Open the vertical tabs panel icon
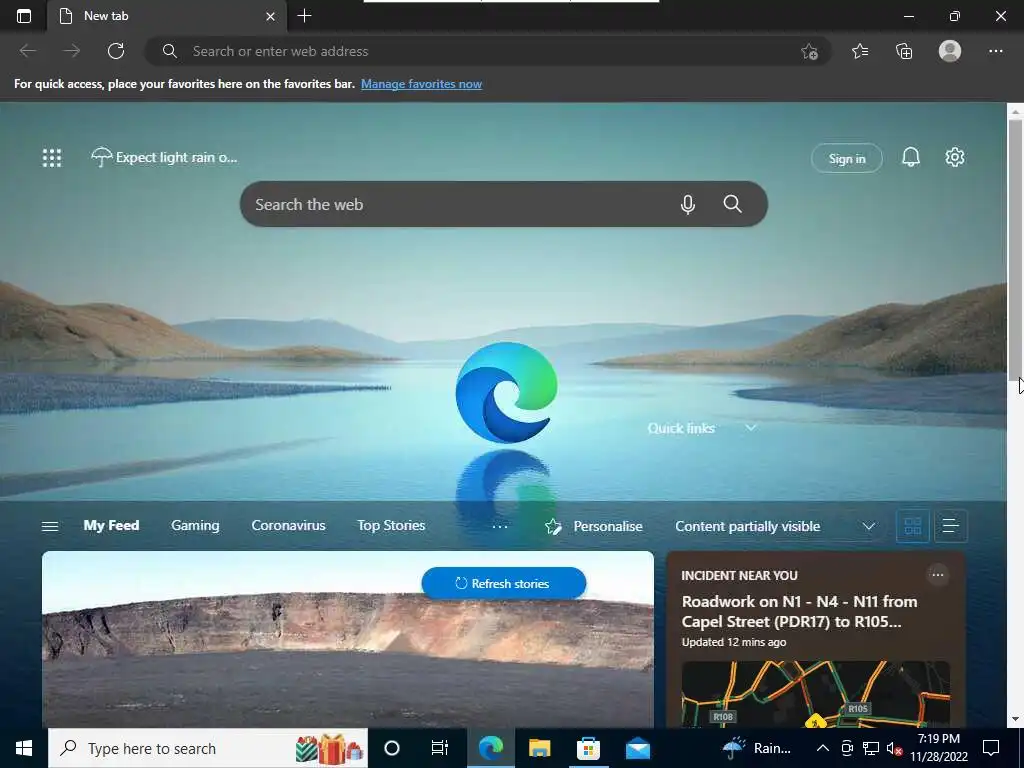 coord(24,16)
